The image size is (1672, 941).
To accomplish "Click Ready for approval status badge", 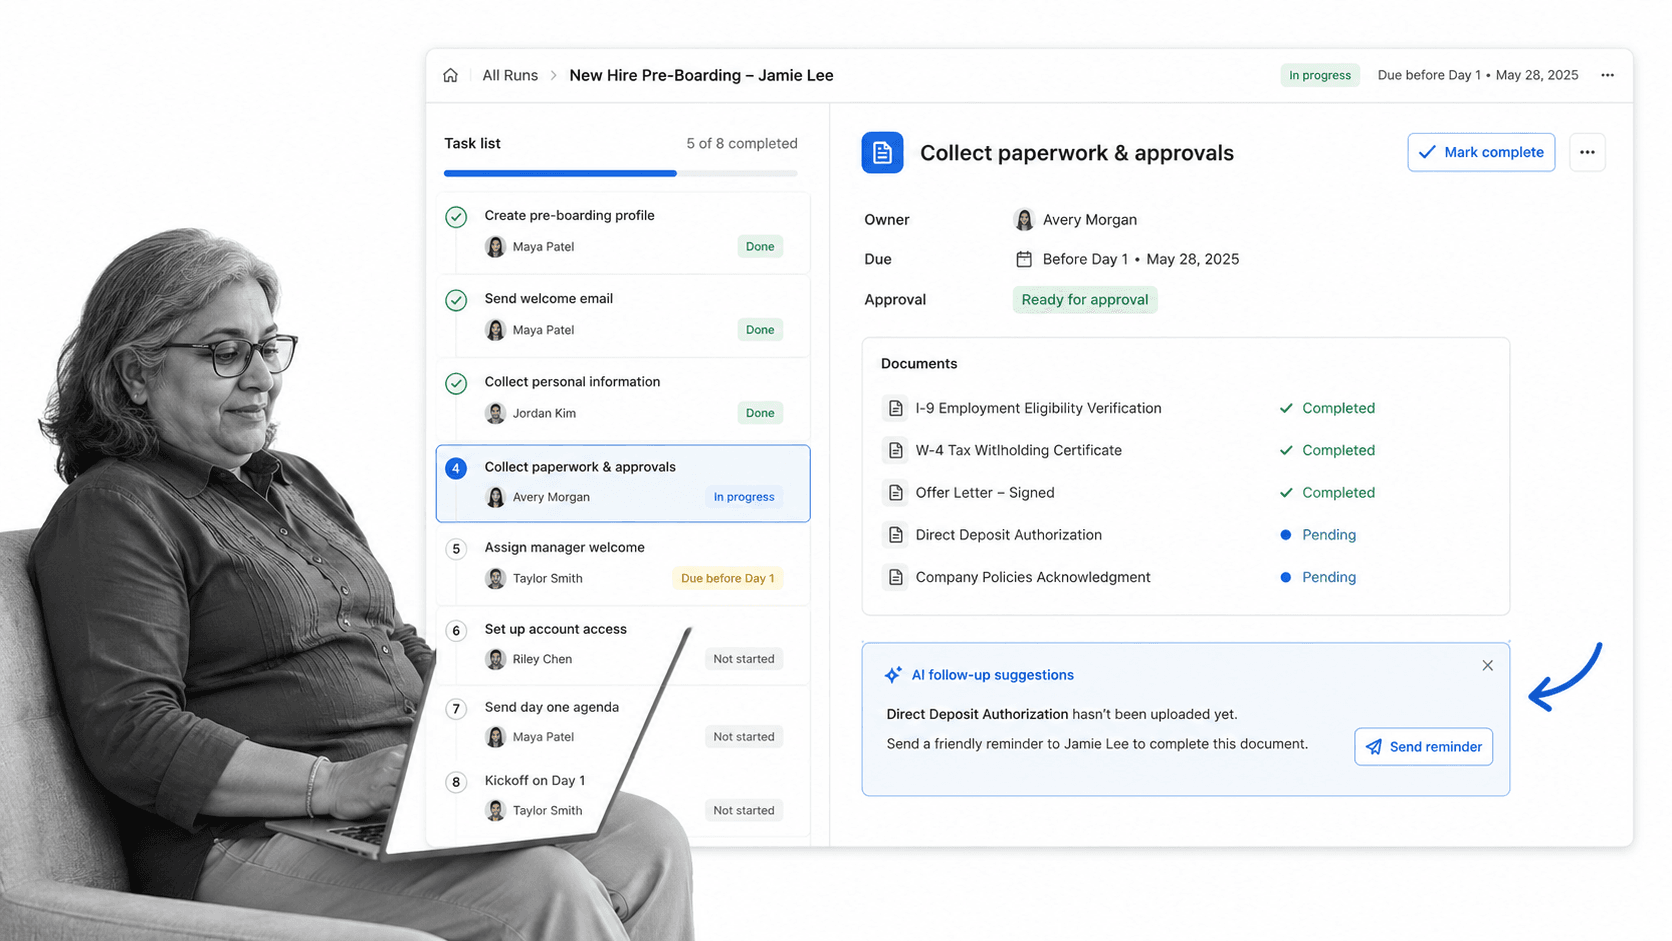I will (x=1085, y=300).
